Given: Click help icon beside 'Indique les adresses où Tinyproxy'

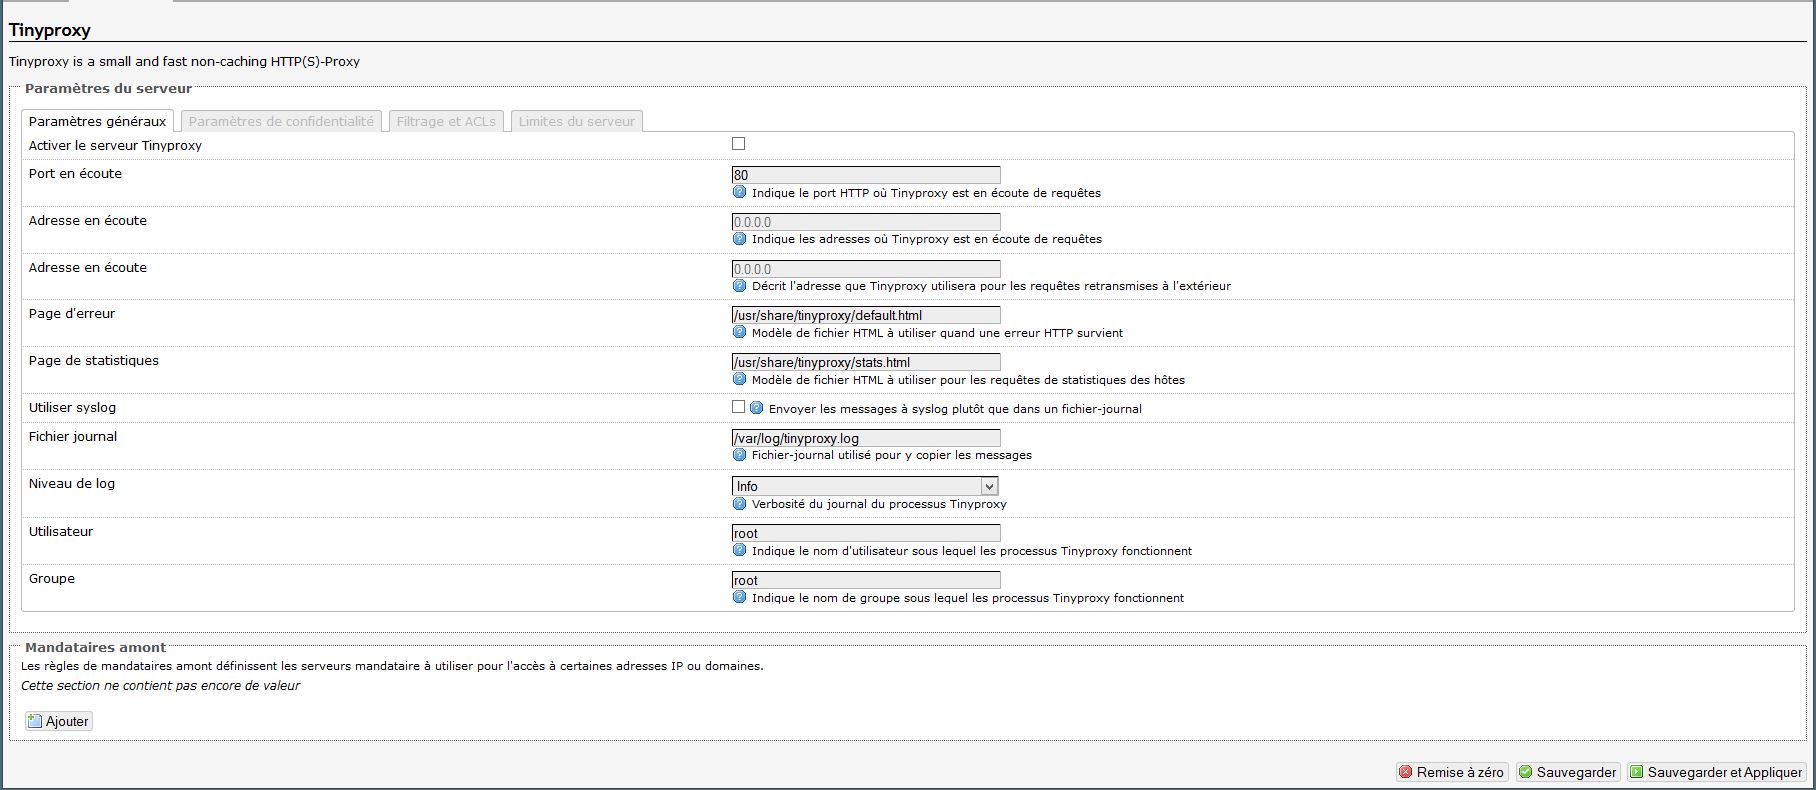Looking at the screenshot, I should click(x=740, y=239).
